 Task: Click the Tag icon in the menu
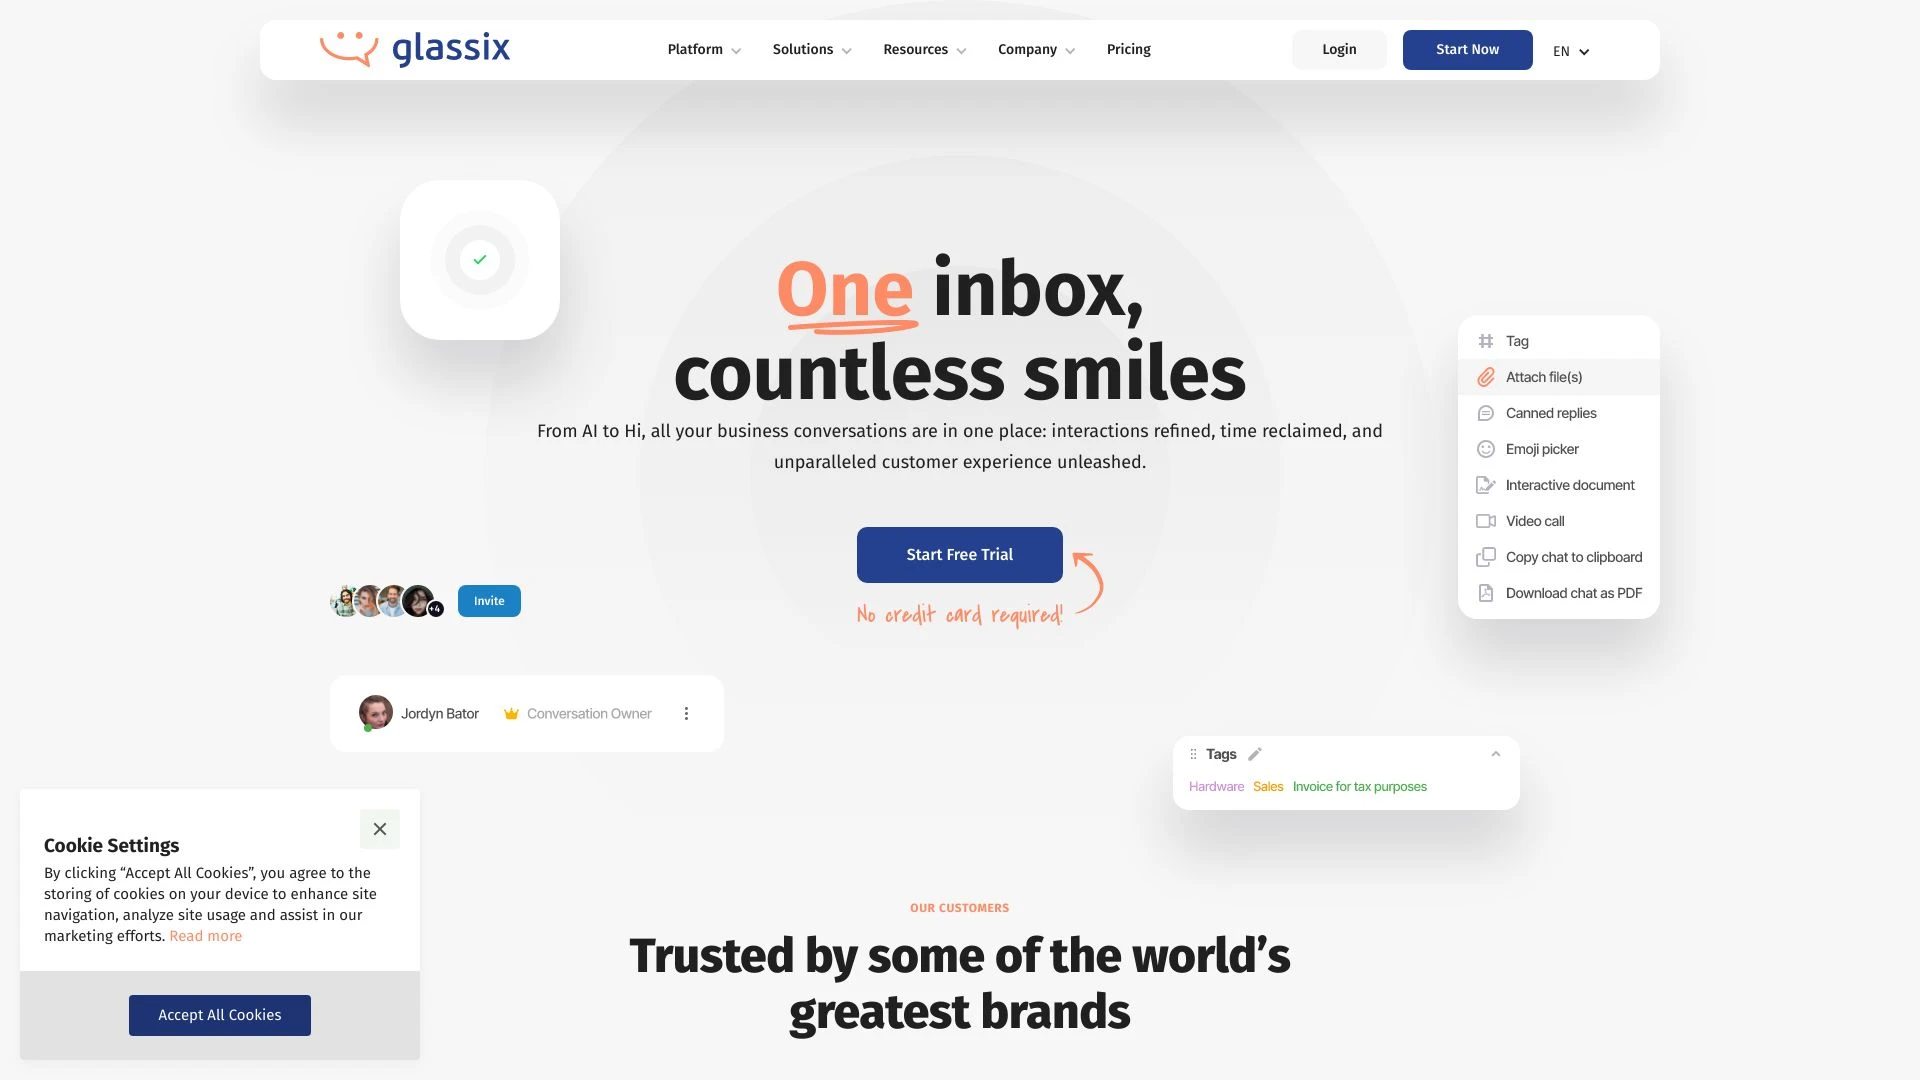pos(1486,342)
